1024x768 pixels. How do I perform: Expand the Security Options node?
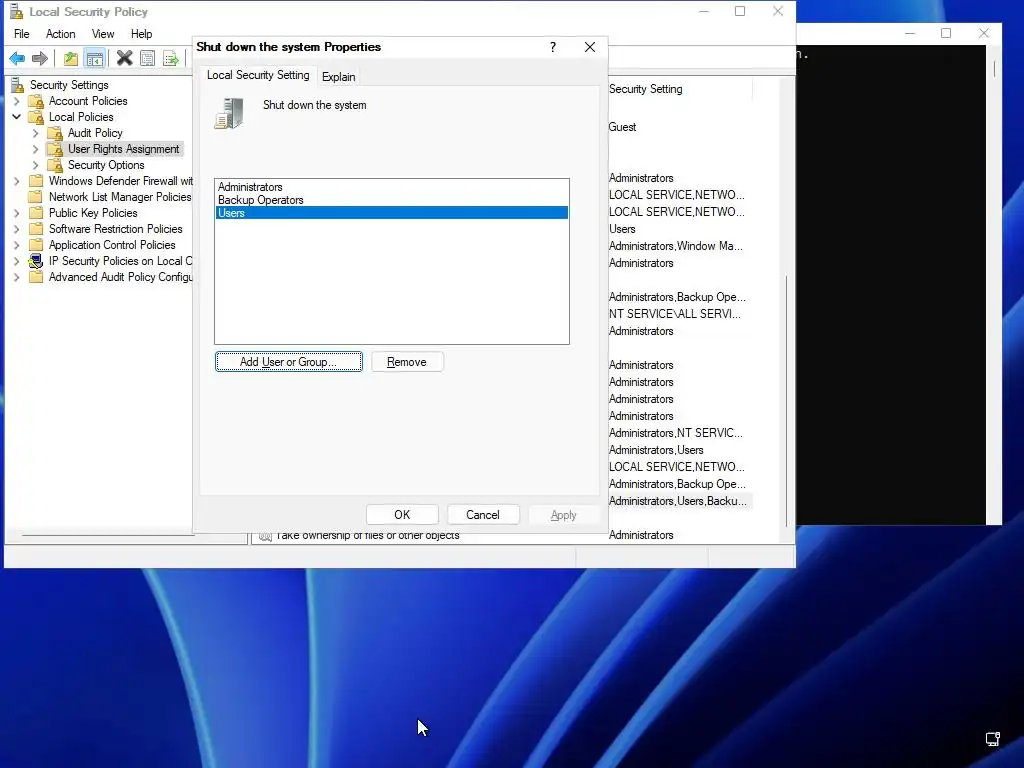tap(36, 165)
